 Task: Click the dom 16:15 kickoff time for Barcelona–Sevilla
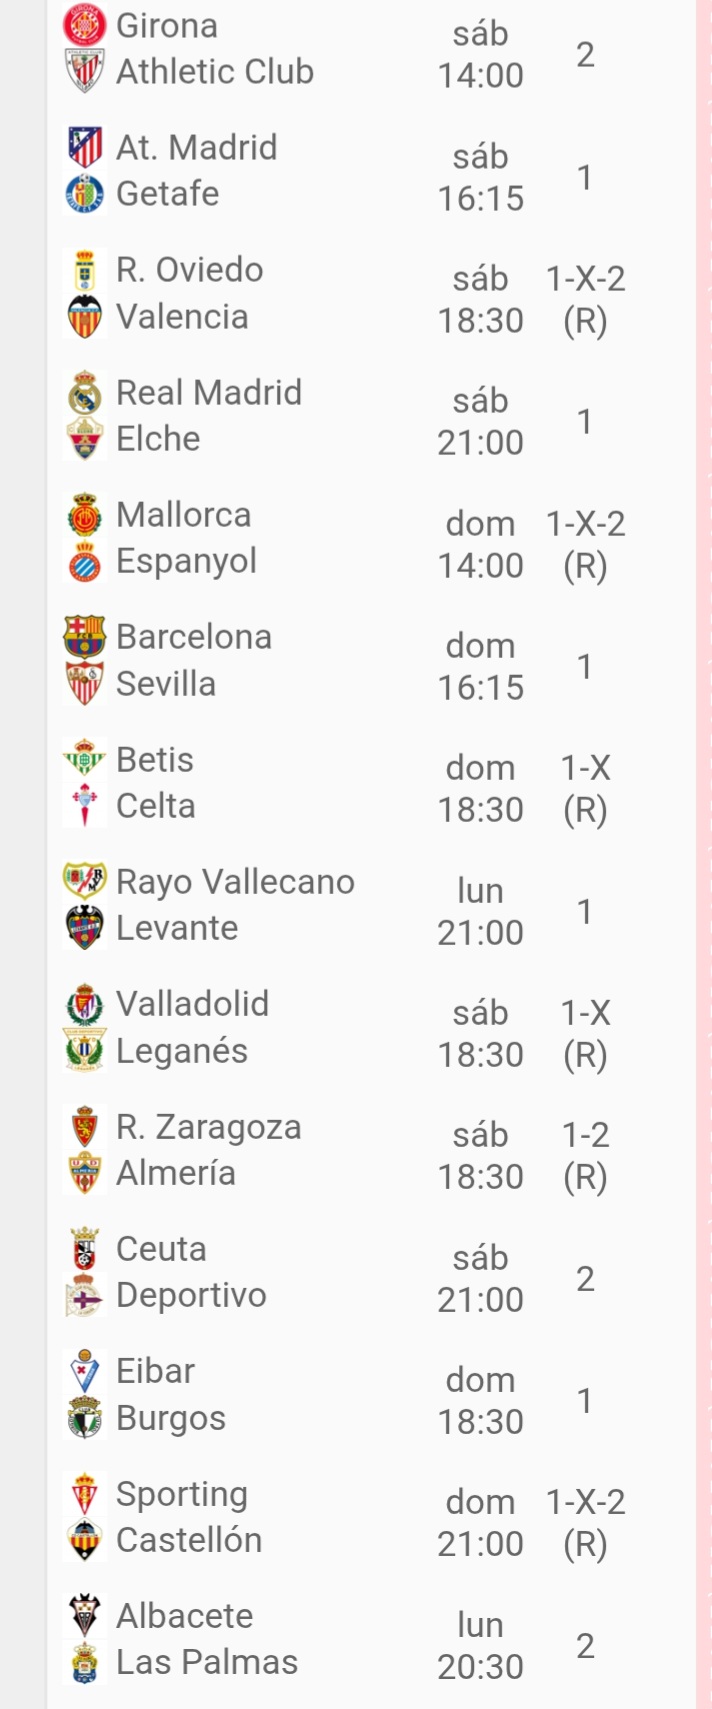(x=481, y=666)
